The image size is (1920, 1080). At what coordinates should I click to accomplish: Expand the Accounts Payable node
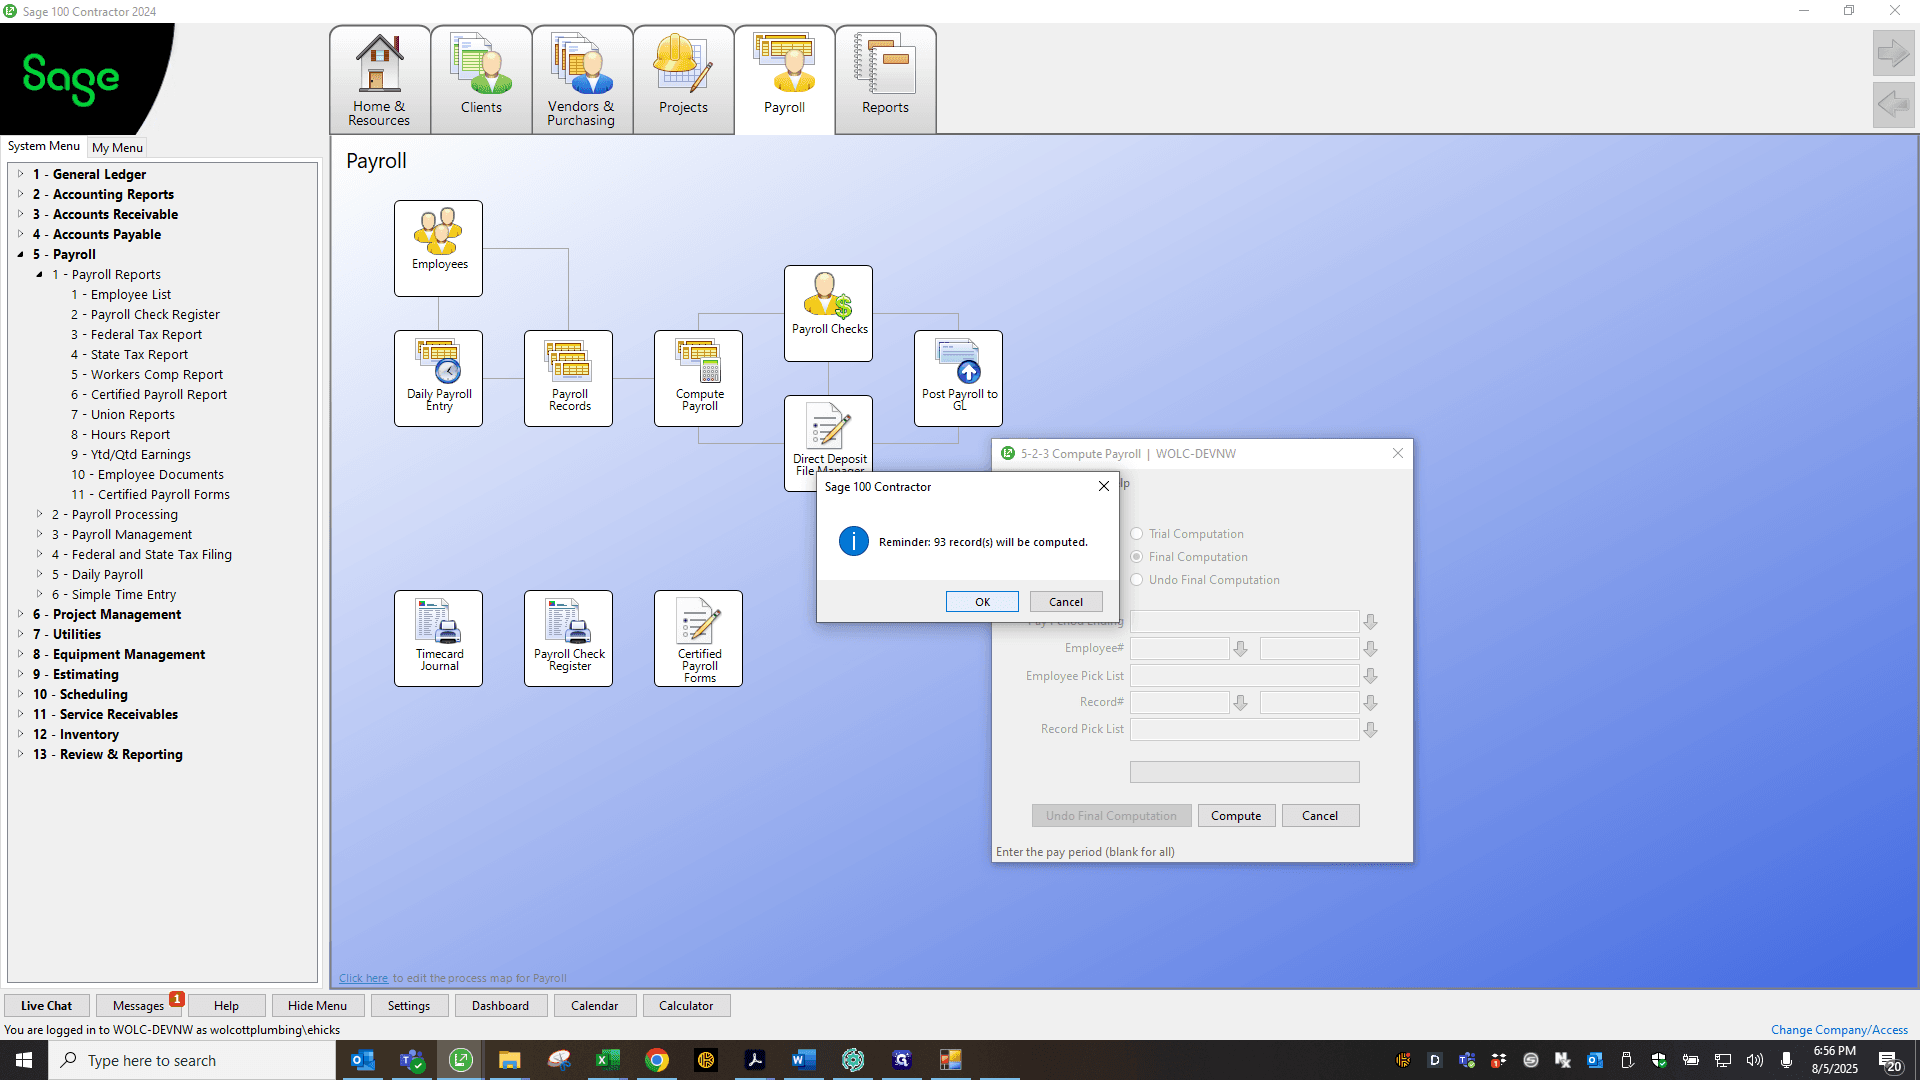pos(20,234)
